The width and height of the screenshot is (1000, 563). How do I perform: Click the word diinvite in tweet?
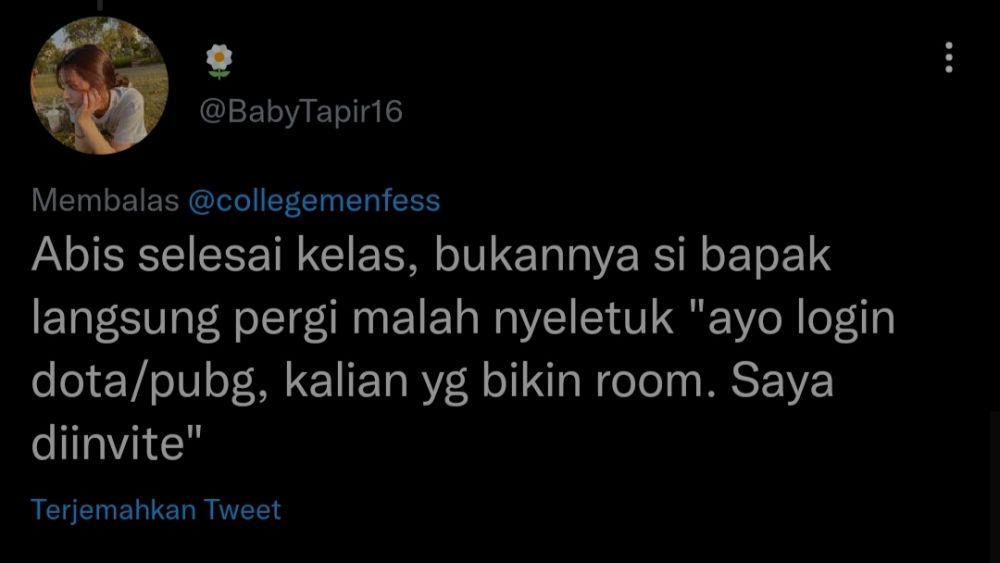pos(108,442)
